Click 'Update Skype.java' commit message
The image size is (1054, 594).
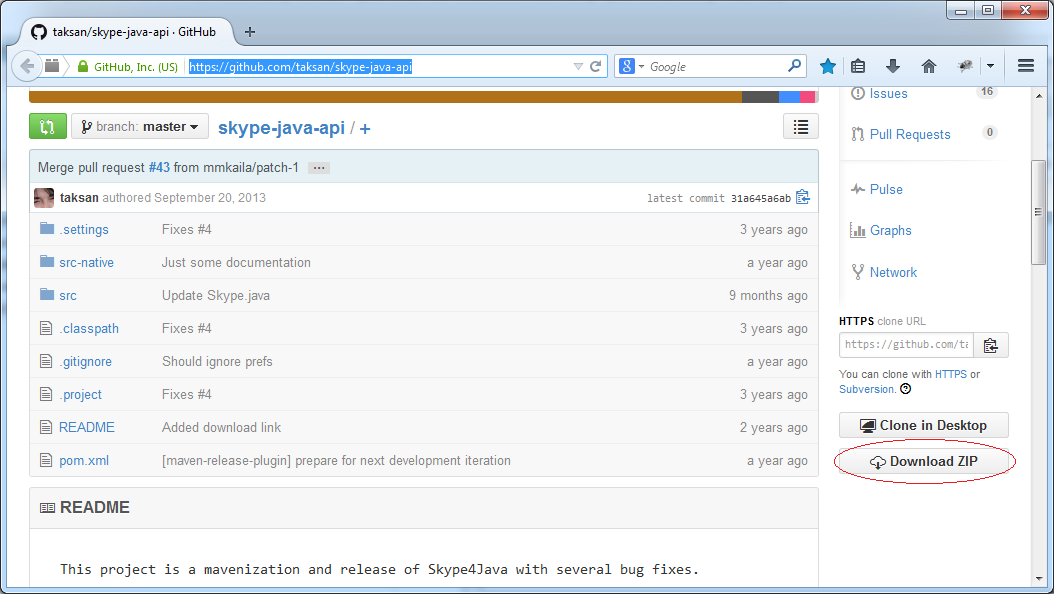tap(216, 296)
